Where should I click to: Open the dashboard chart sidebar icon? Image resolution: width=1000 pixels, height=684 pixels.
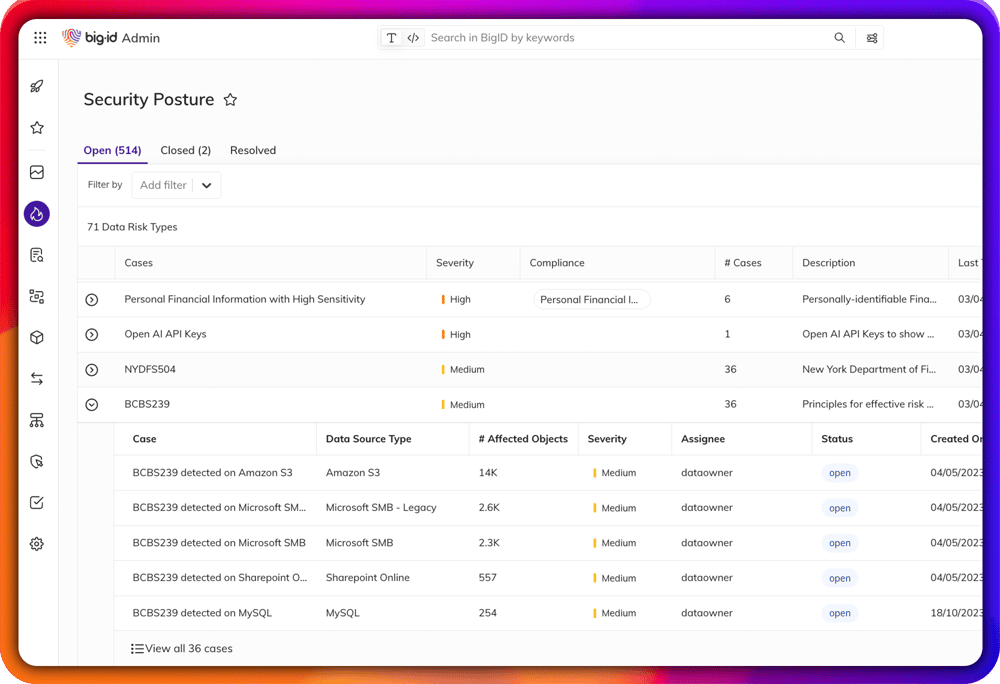[37, 172]
